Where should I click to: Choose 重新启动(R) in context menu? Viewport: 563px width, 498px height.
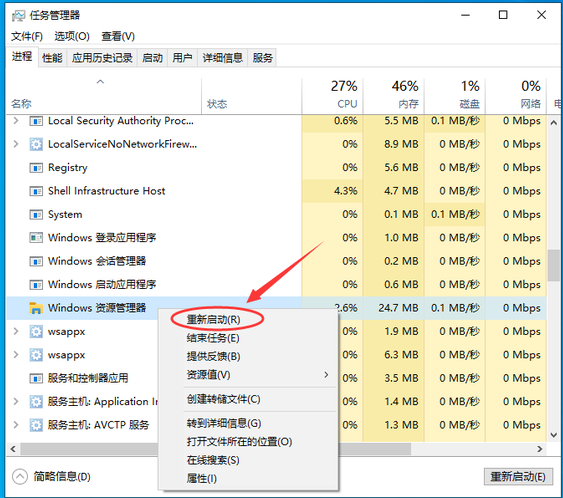(x=213, y=320)
